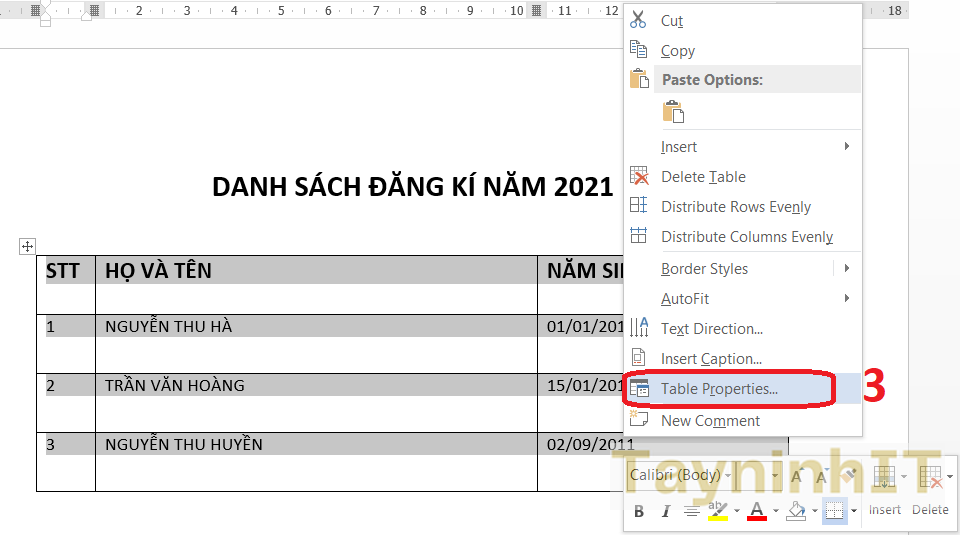Click the shading paint bucket icon
Image resolution: width=960 pixels, height=535 pixels.
pyautogui.click(x=796, y=511)
